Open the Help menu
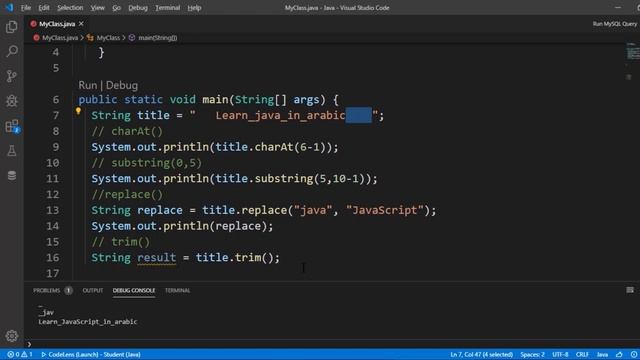 (194, 7)
